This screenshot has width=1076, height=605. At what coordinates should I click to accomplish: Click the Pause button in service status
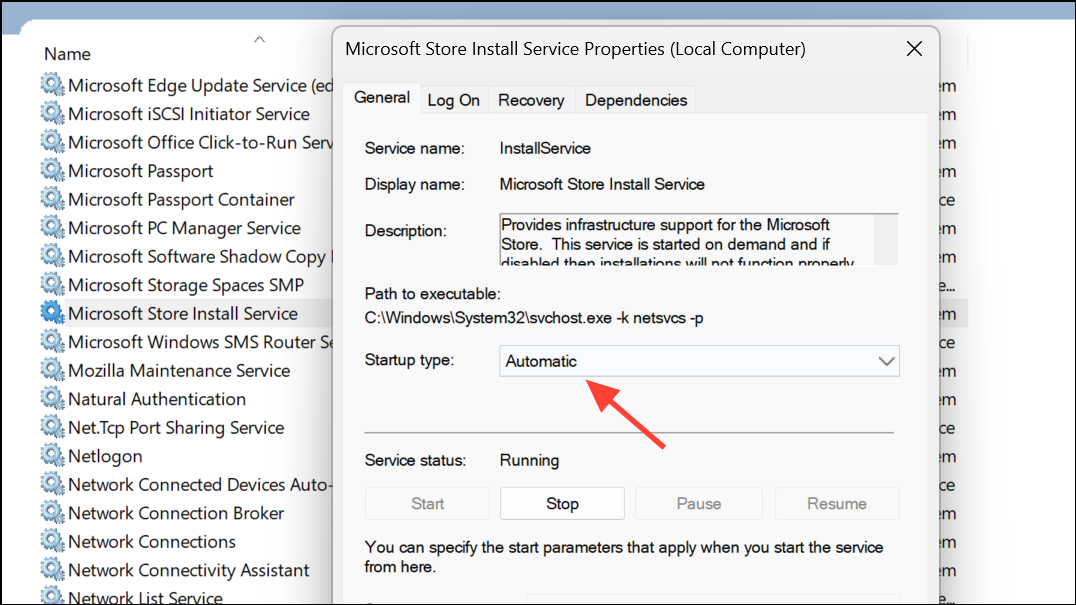tap(699, 503)
